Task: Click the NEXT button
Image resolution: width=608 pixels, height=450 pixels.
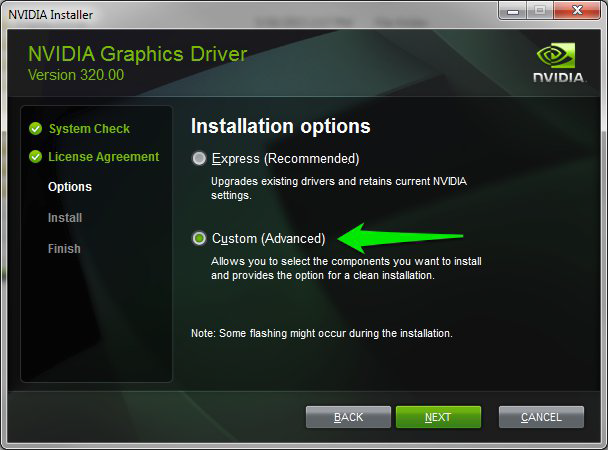Action: click(438, 417)
